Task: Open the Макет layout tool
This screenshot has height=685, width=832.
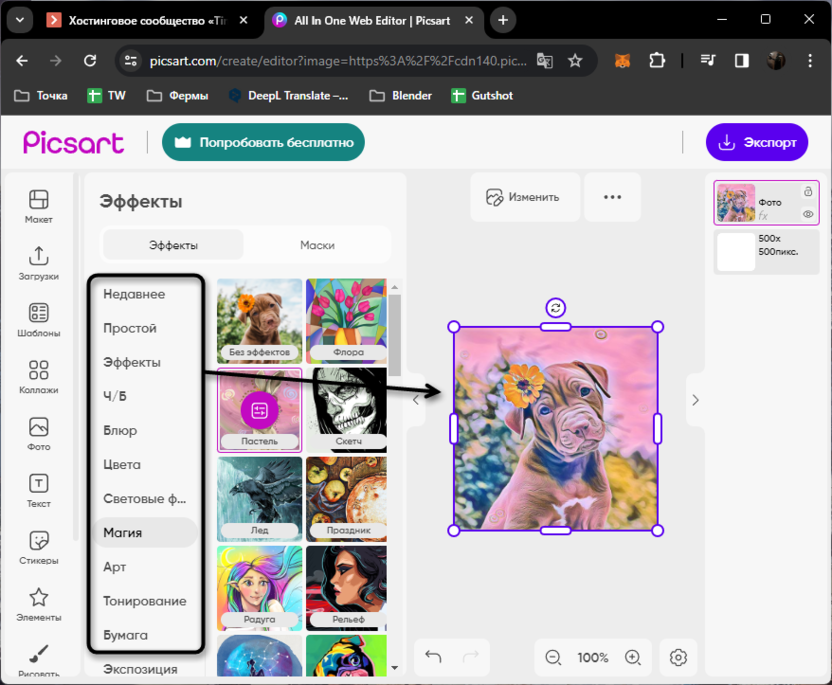Action: click(38, 205)
